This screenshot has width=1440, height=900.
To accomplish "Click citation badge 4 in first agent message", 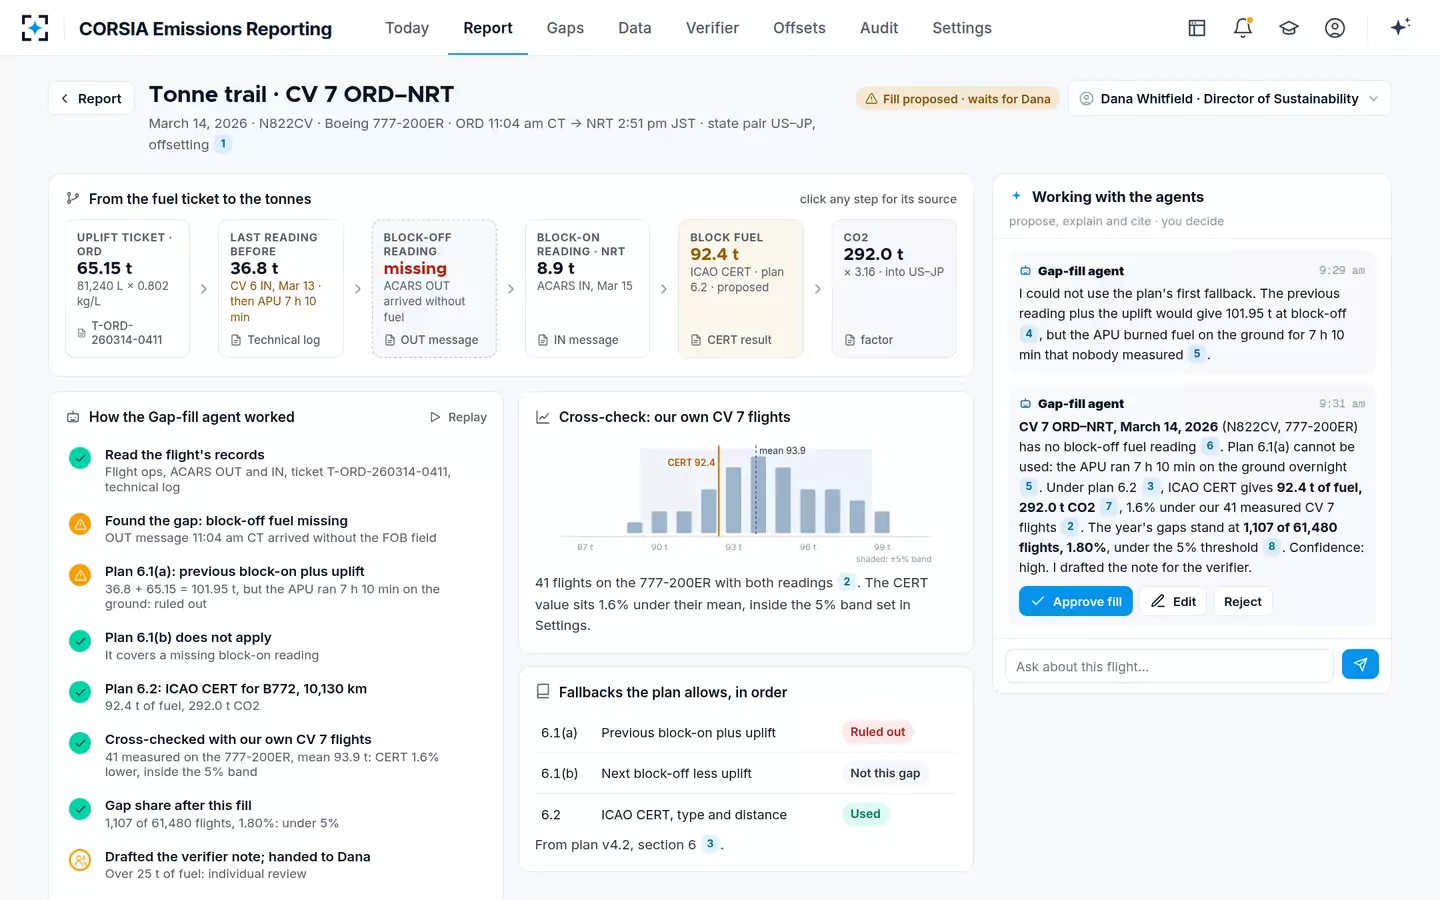I will [x=1028, y=334].
